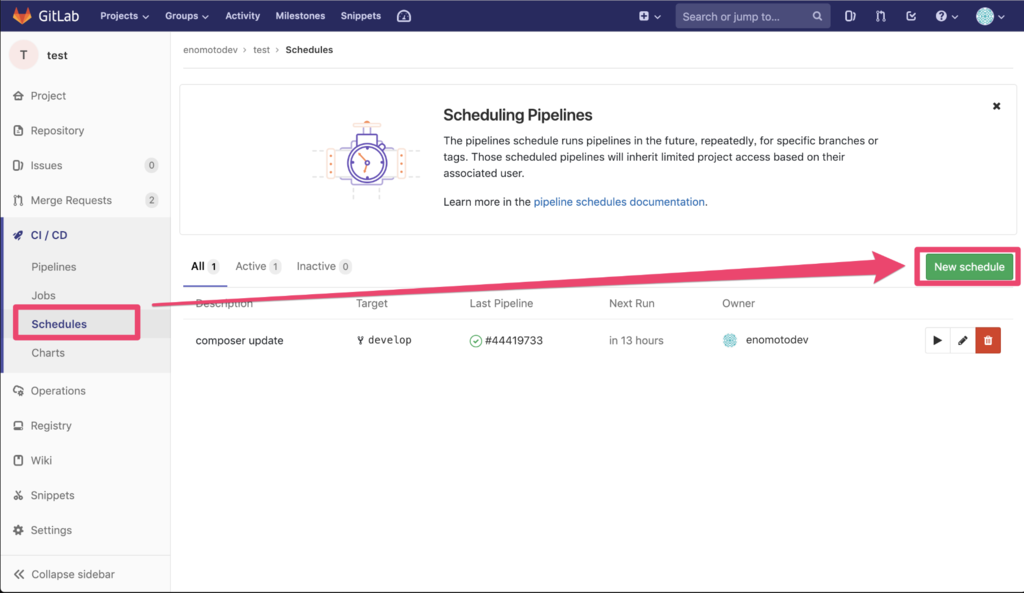Go to Activity in the top bar
Screen dimensions: 1024x593
pyautogui.click(x=242, y=16)
